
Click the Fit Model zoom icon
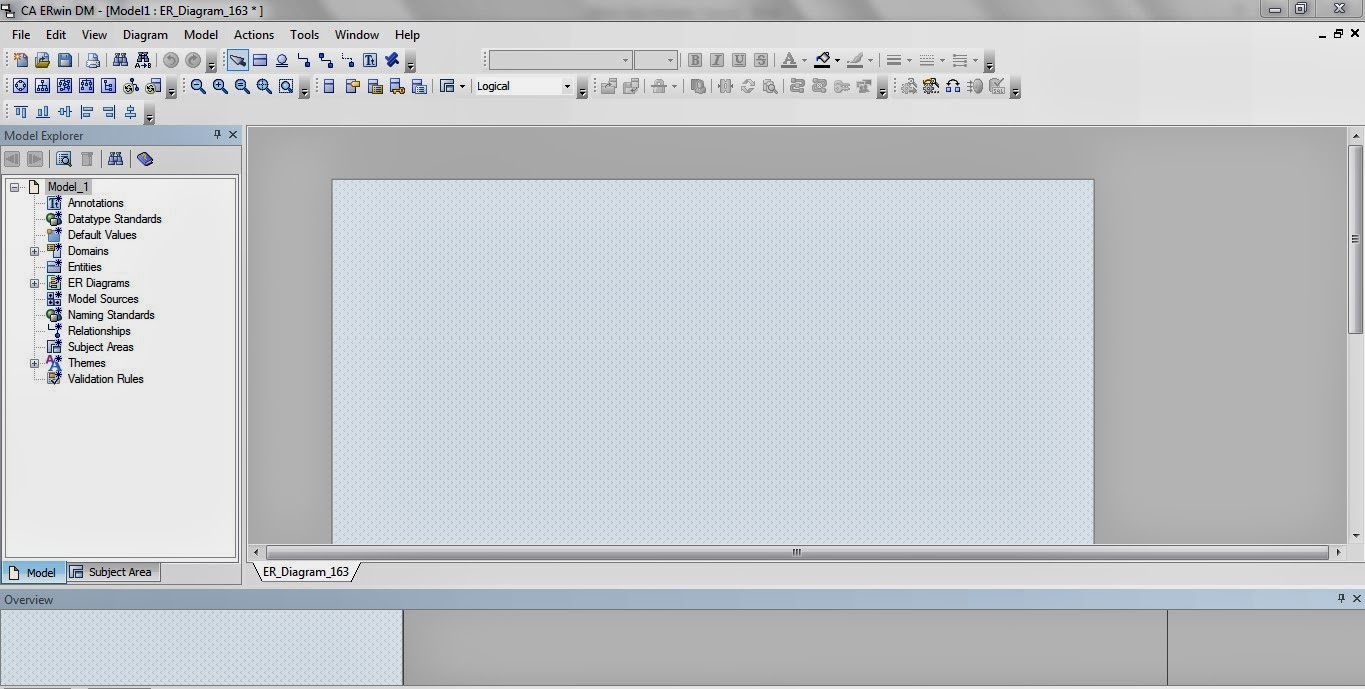pos(264,87)
